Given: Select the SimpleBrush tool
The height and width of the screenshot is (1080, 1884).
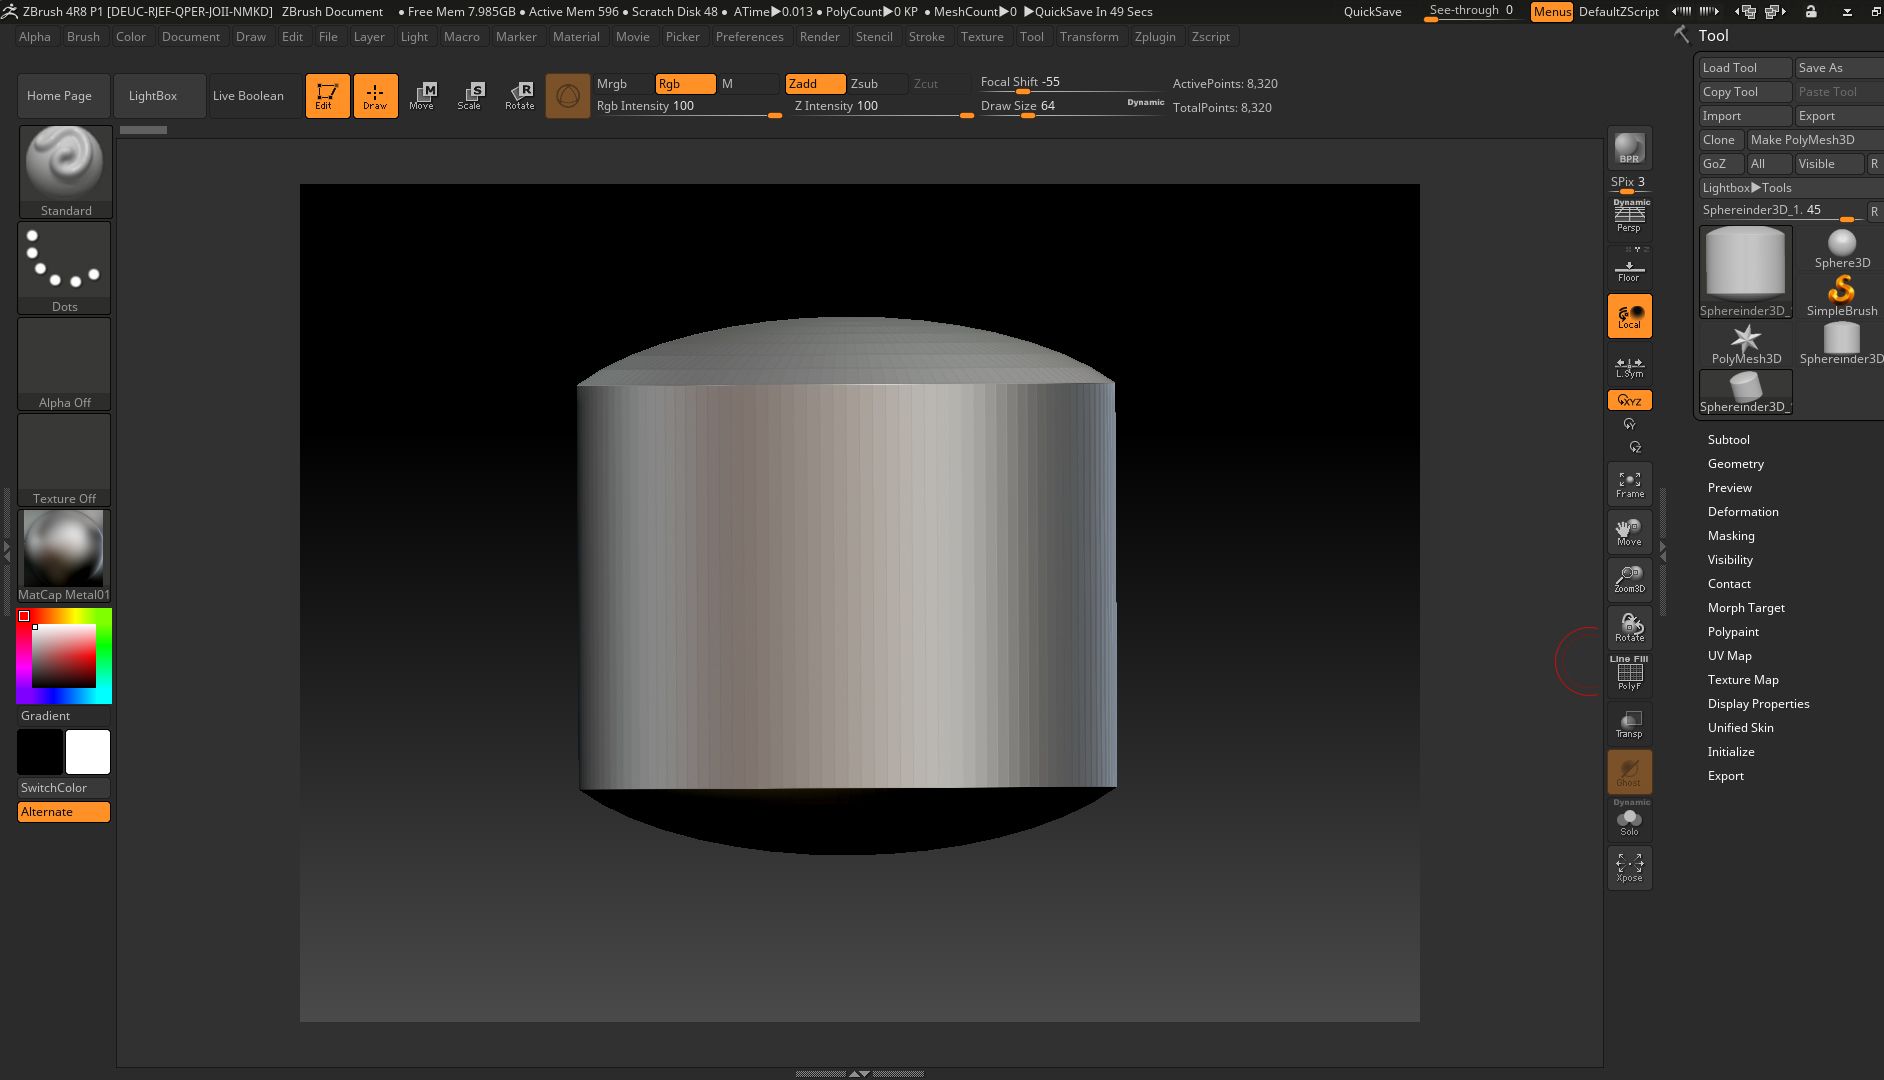Looking at the screenshot, I should (x=1841, y=297).
